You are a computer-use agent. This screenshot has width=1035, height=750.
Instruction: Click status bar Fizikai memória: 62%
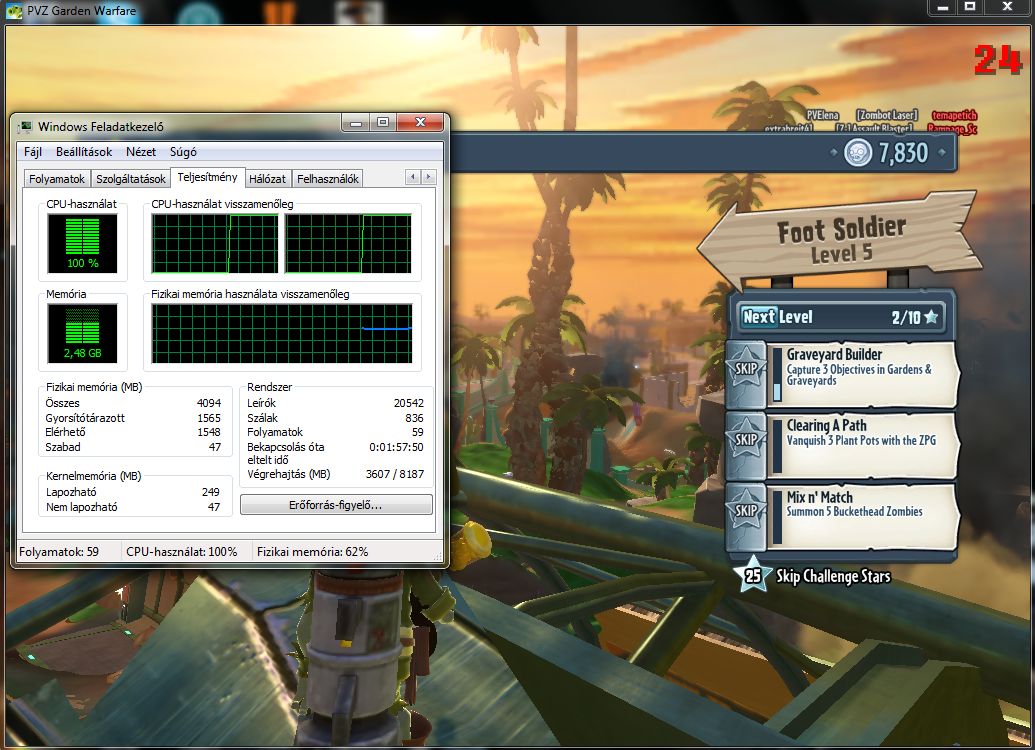(x=312, y=552)
